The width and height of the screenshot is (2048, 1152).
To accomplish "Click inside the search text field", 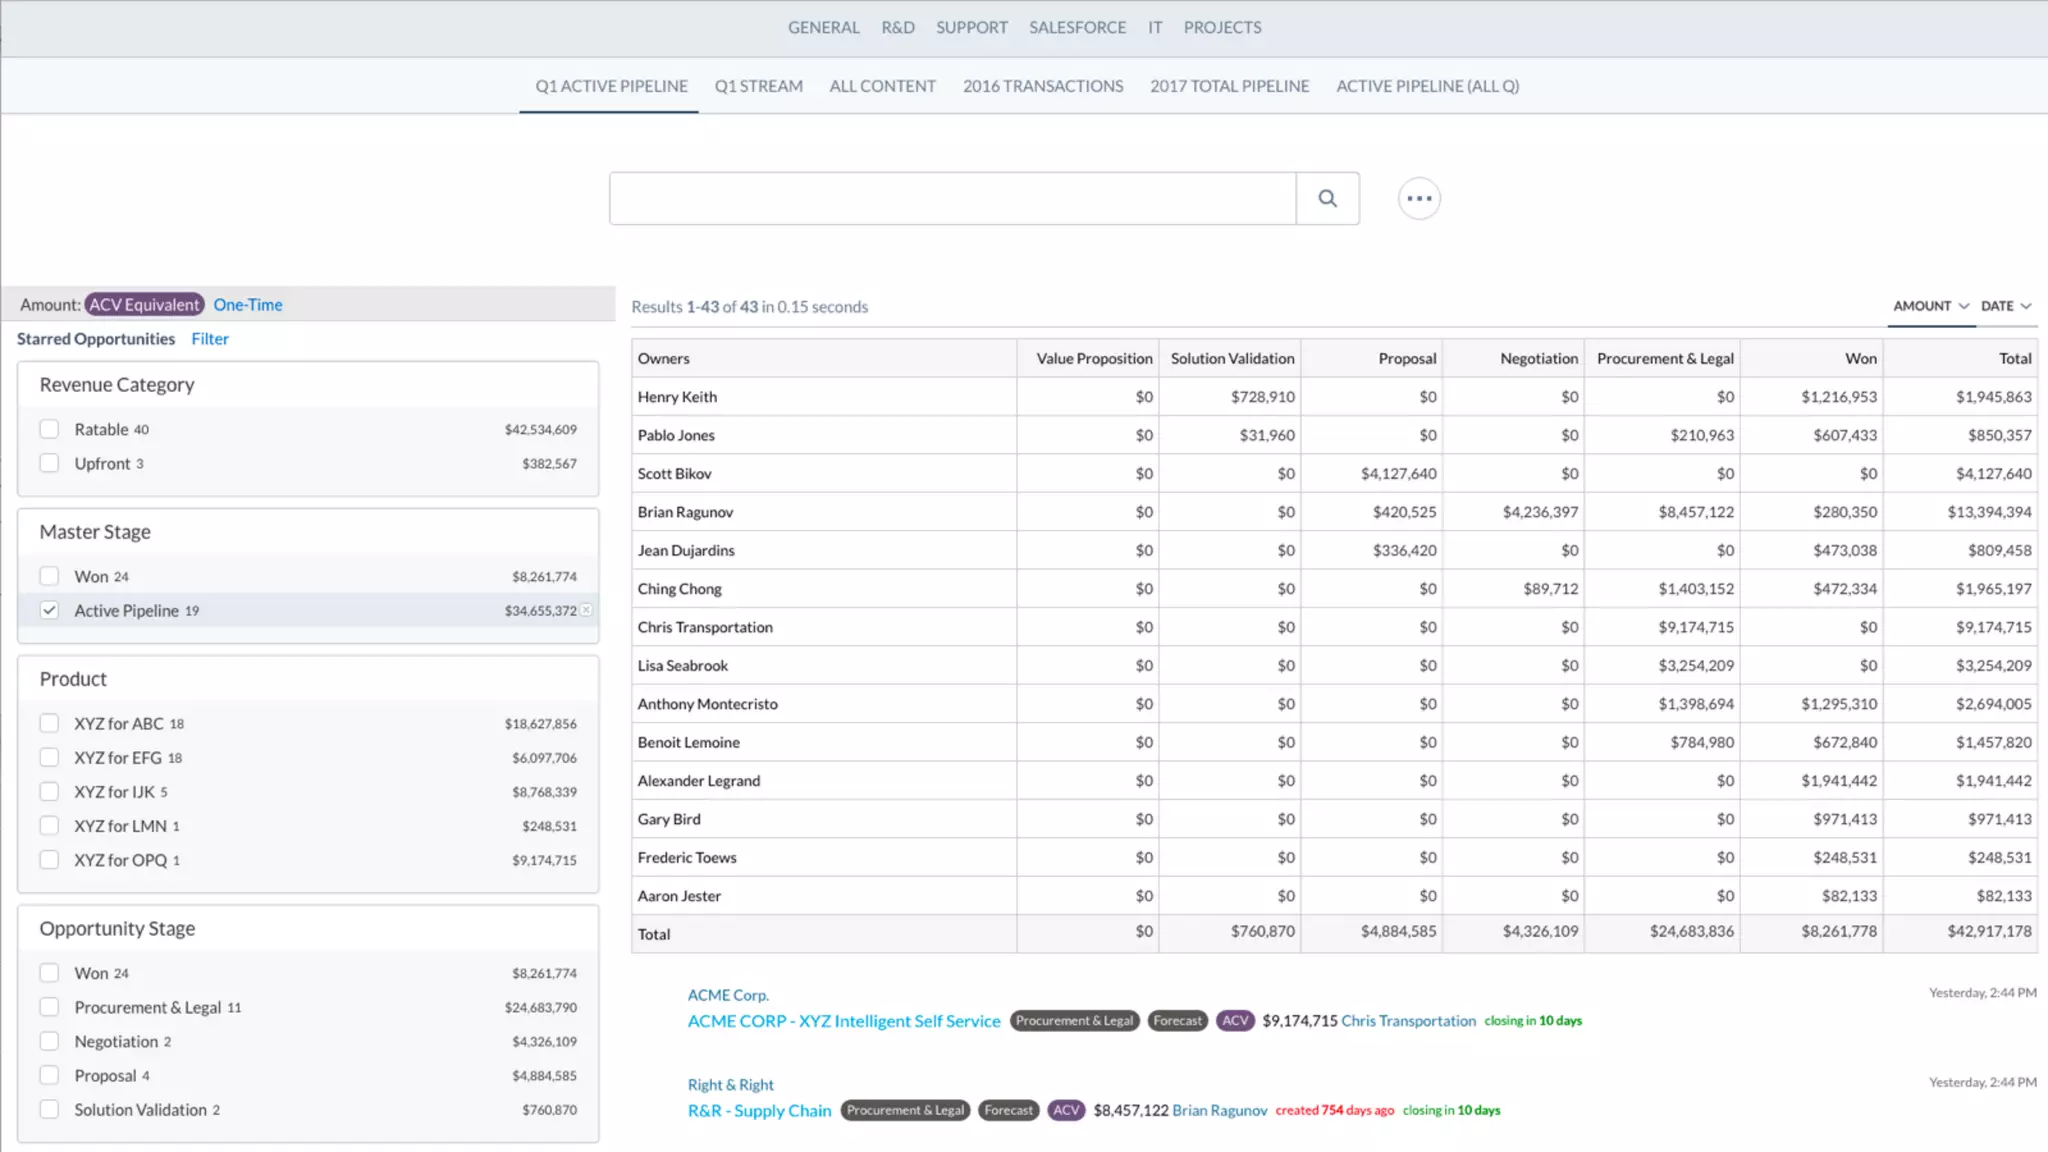I will (952, 198).
